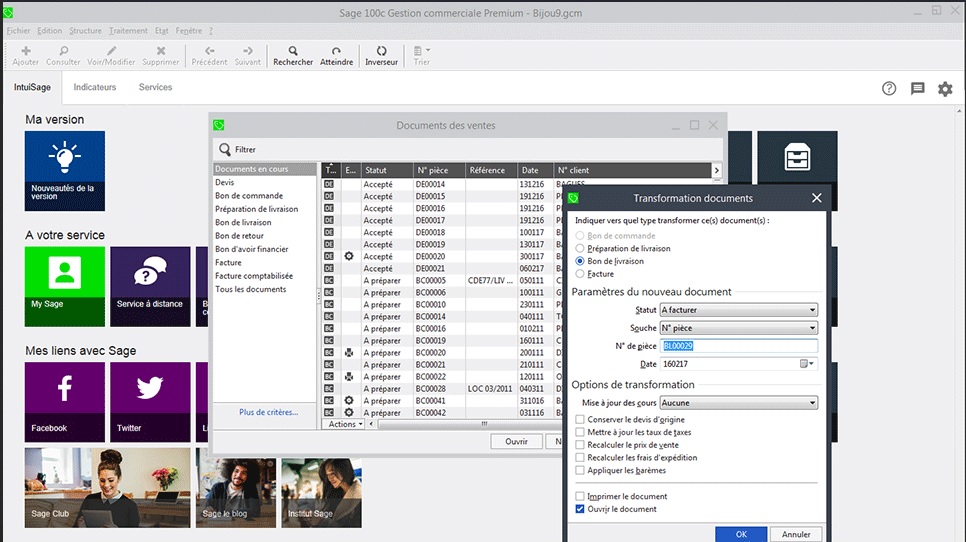Select Préparation de livraison radio option
The width and height of the screenshot is (966, 542).
tap(580, 248)
